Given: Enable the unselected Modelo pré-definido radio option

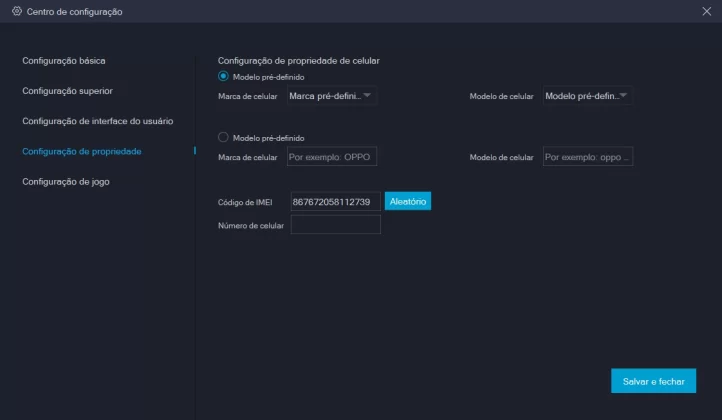Looking at the screenshot, I should [x=224, y=137].
